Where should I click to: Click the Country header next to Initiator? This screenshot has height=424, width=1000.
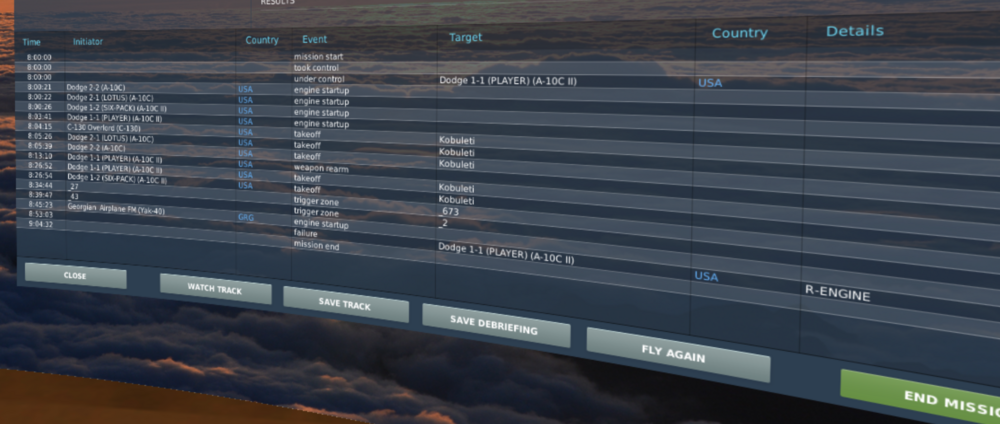262,40
